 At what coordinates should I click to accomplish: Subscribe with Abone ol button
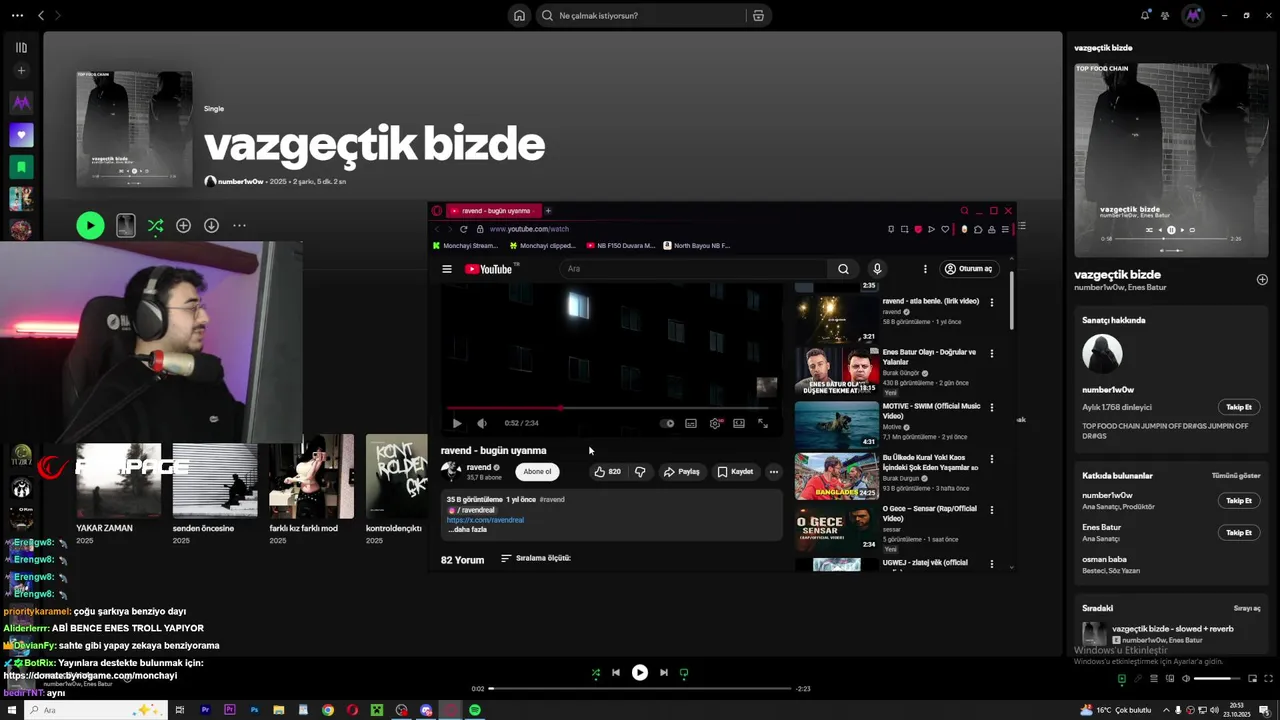(x=537, y=471)
